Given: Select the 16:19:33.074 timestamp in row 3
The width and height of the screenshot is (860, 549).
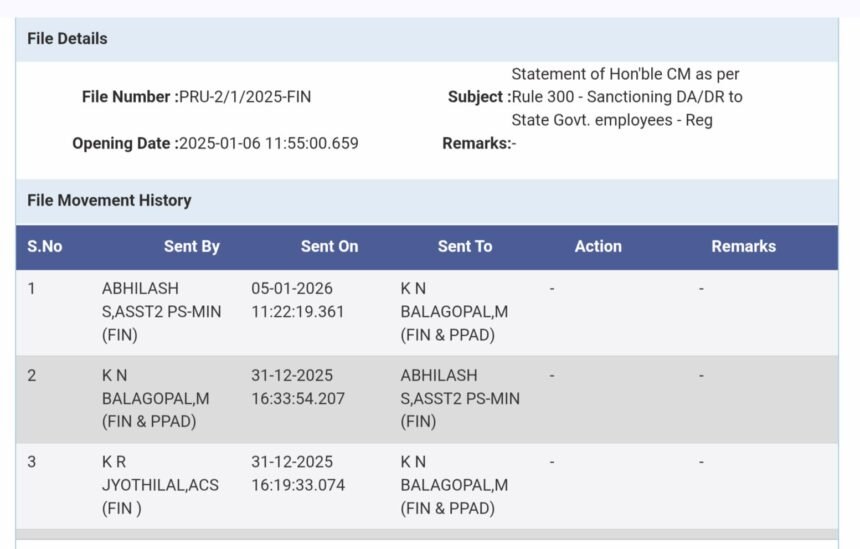Looking at the screenshot, I should tap(297, 485).
